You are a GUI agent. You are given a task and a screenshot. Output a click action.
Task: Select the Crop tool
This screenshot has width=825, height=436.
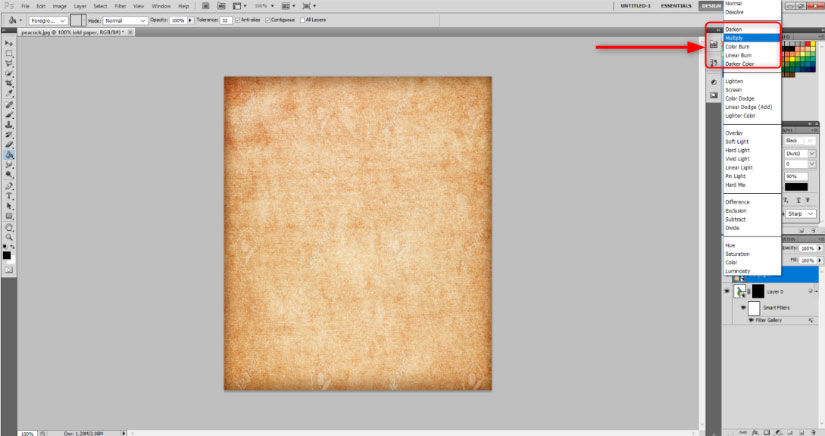click(9, 84)
